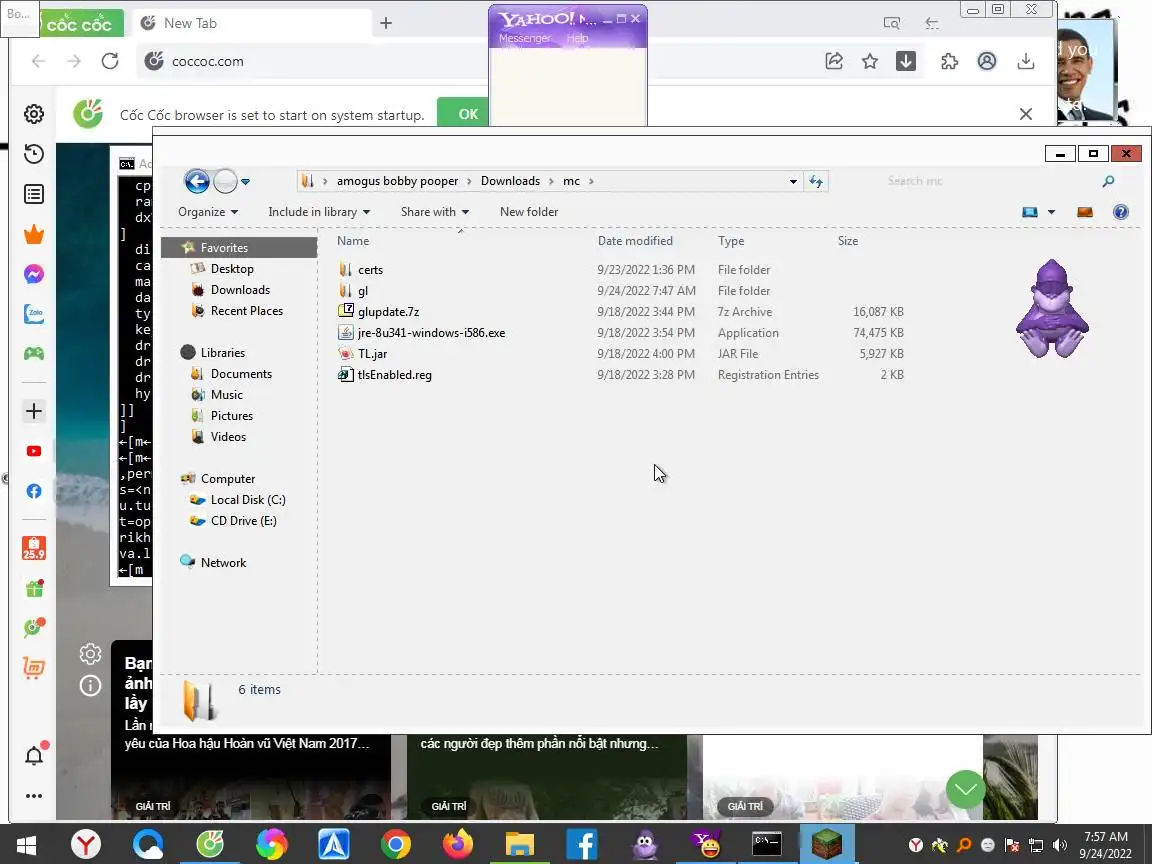Screen dimensions: 1152x864
Task: Add new sidebar shortcut with plus icon
Action: coord(34,411)
